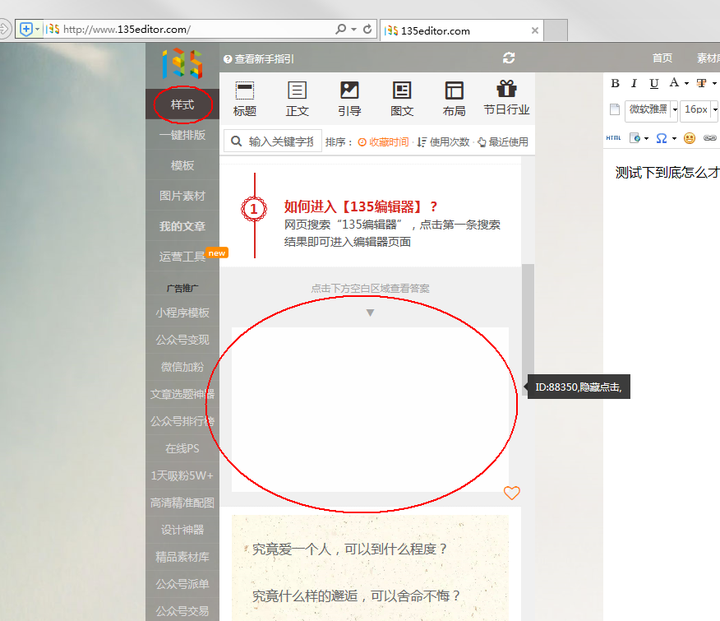720x621 pixels.
Task: Select the 模板 sidebar tab
Action: [x=182, y=165]
